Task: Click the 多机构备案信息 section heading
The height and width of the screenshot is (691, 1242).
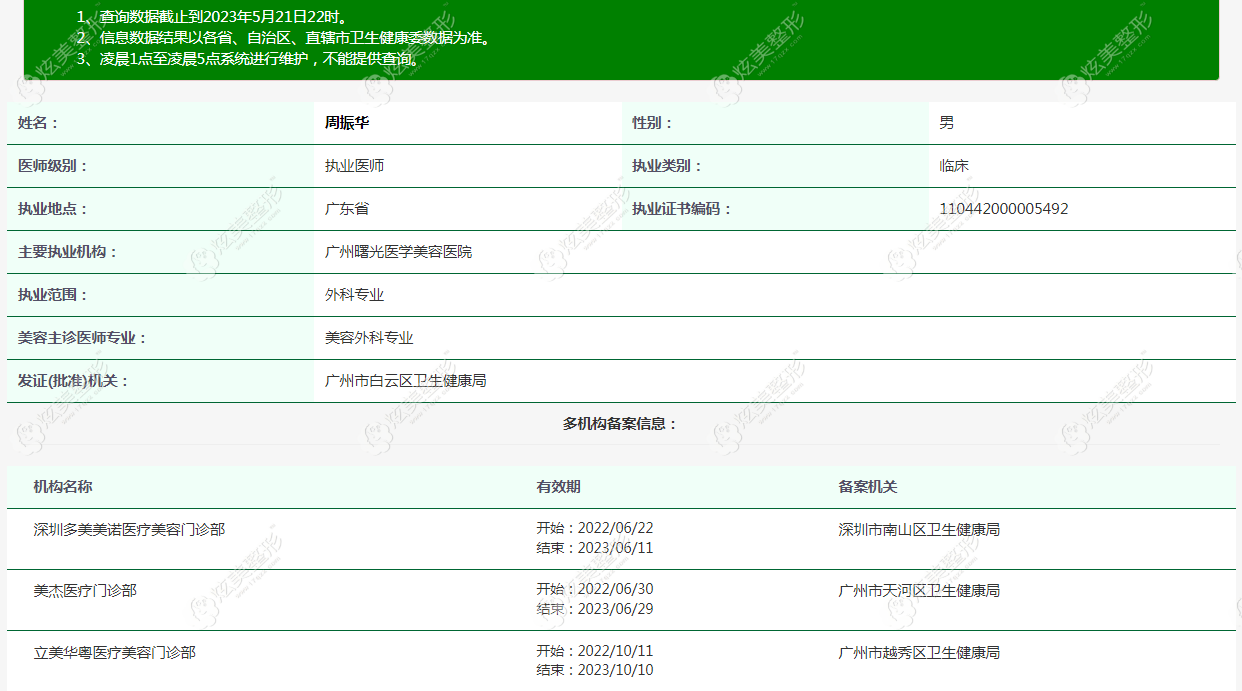Action: point(620,424)
